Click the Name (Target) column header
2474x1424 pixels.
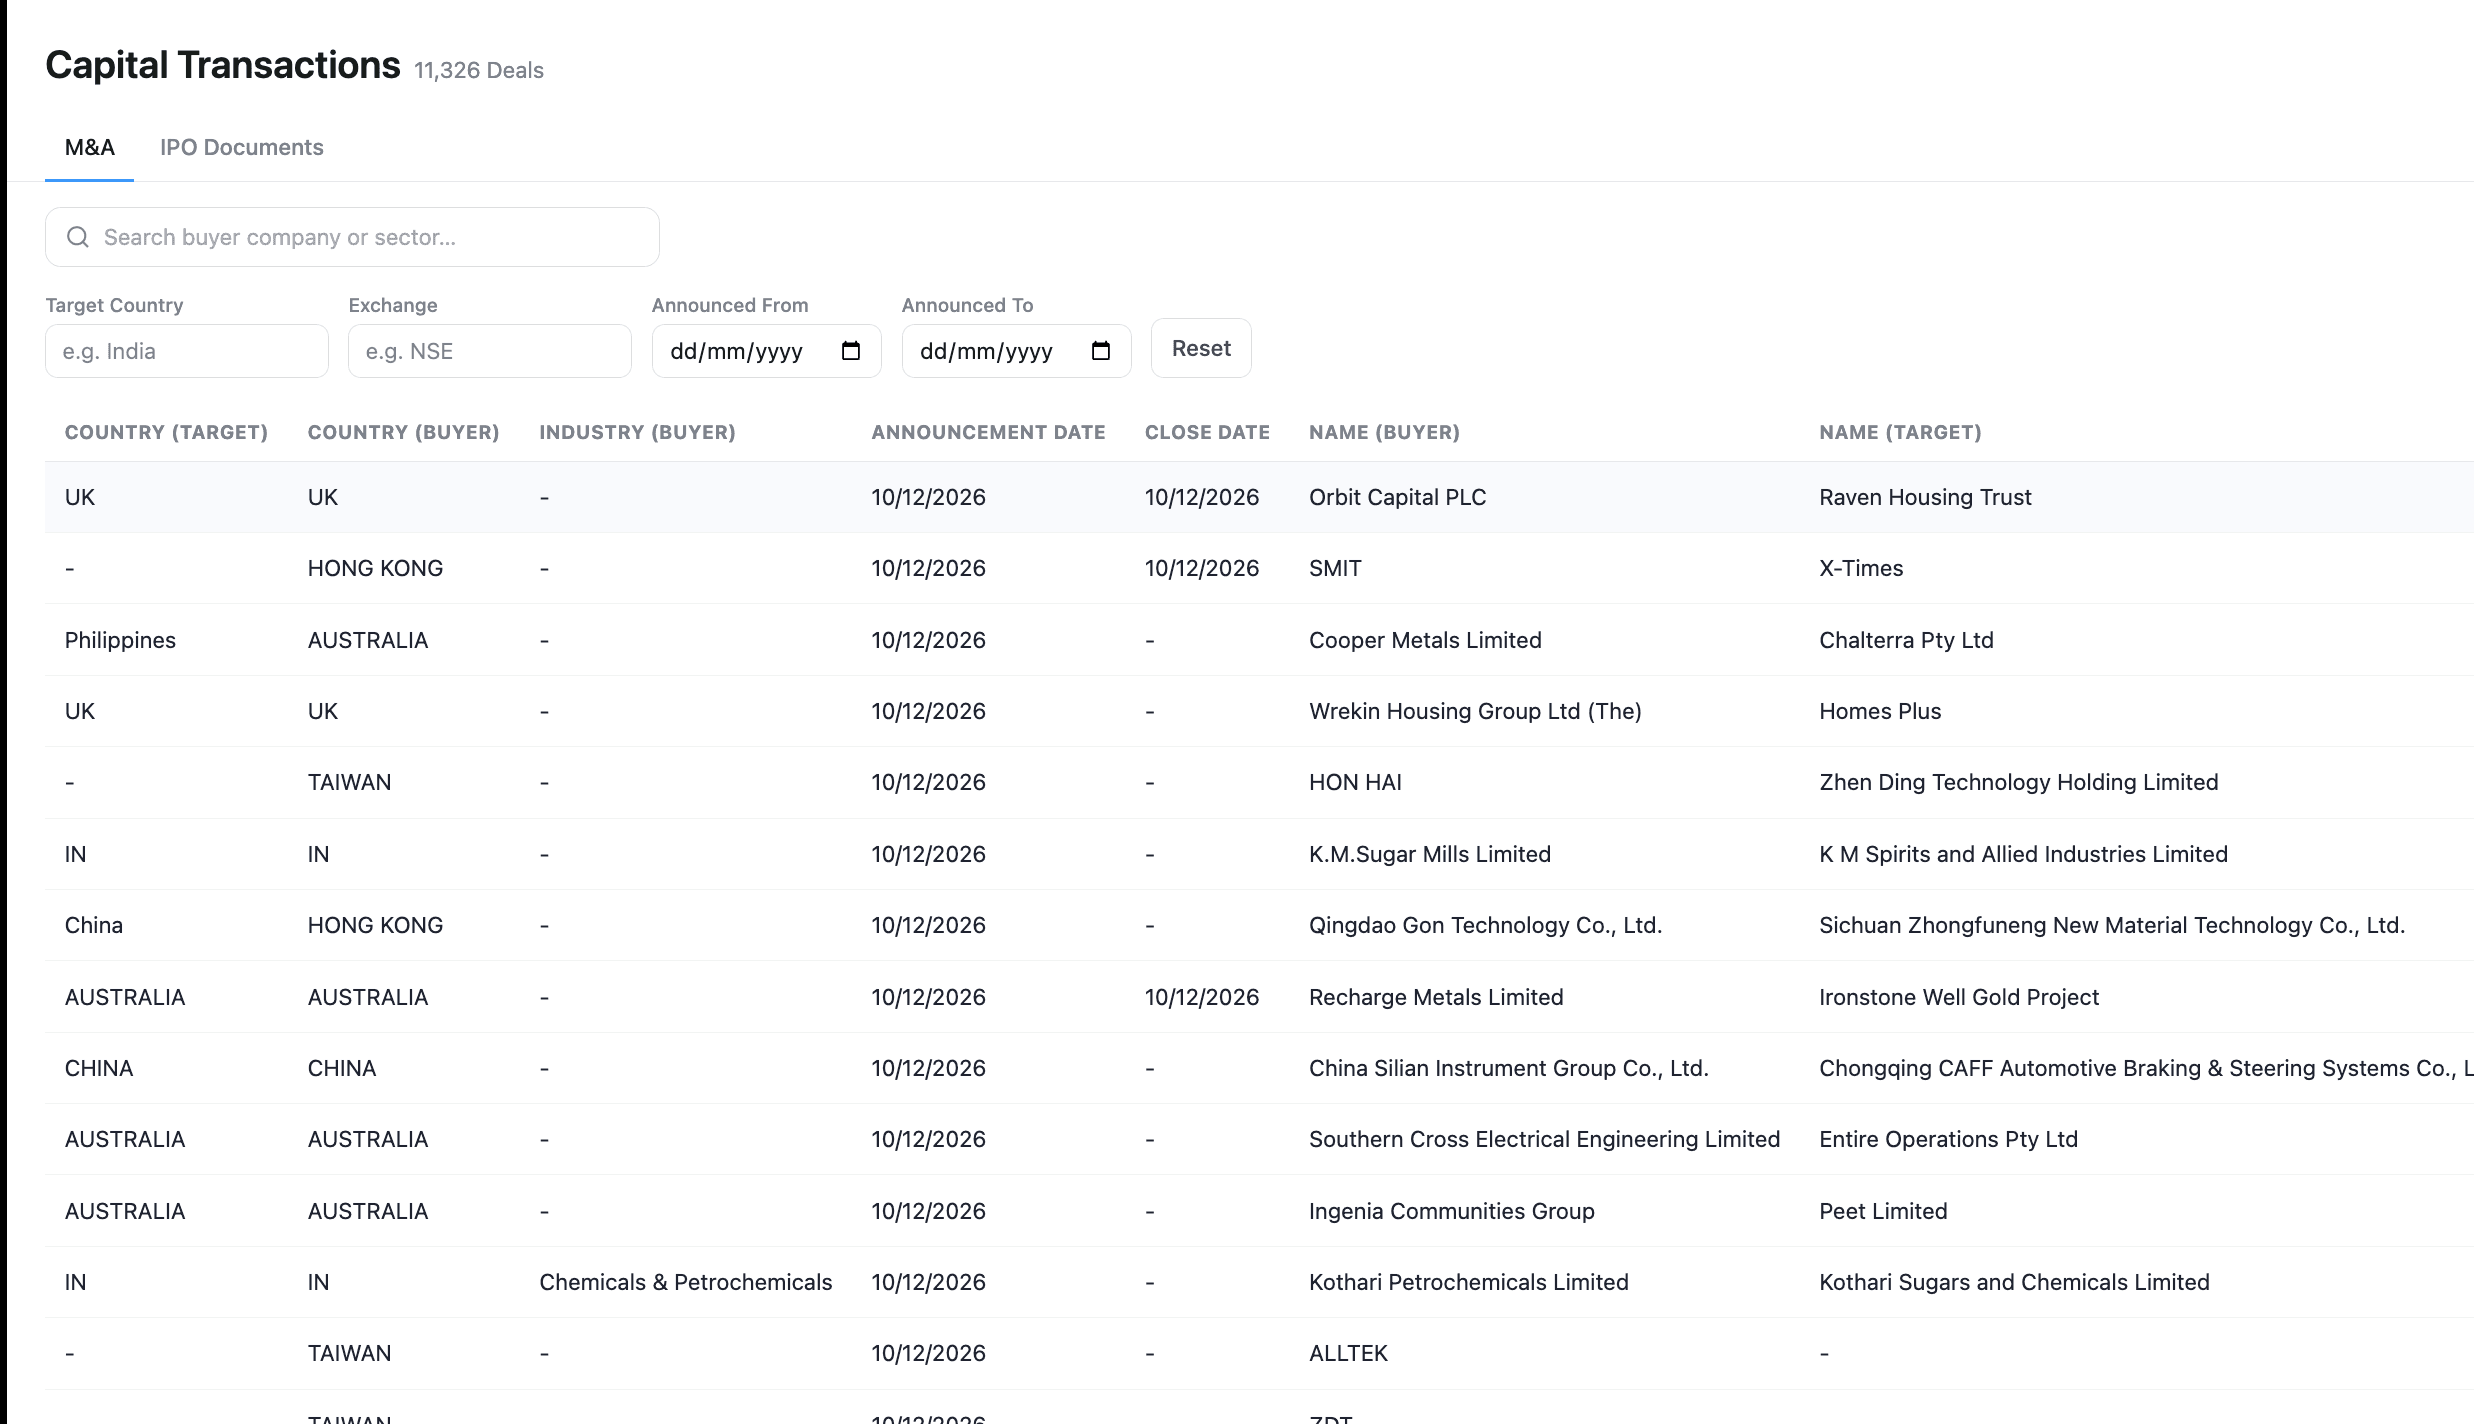click(1900, 432)
